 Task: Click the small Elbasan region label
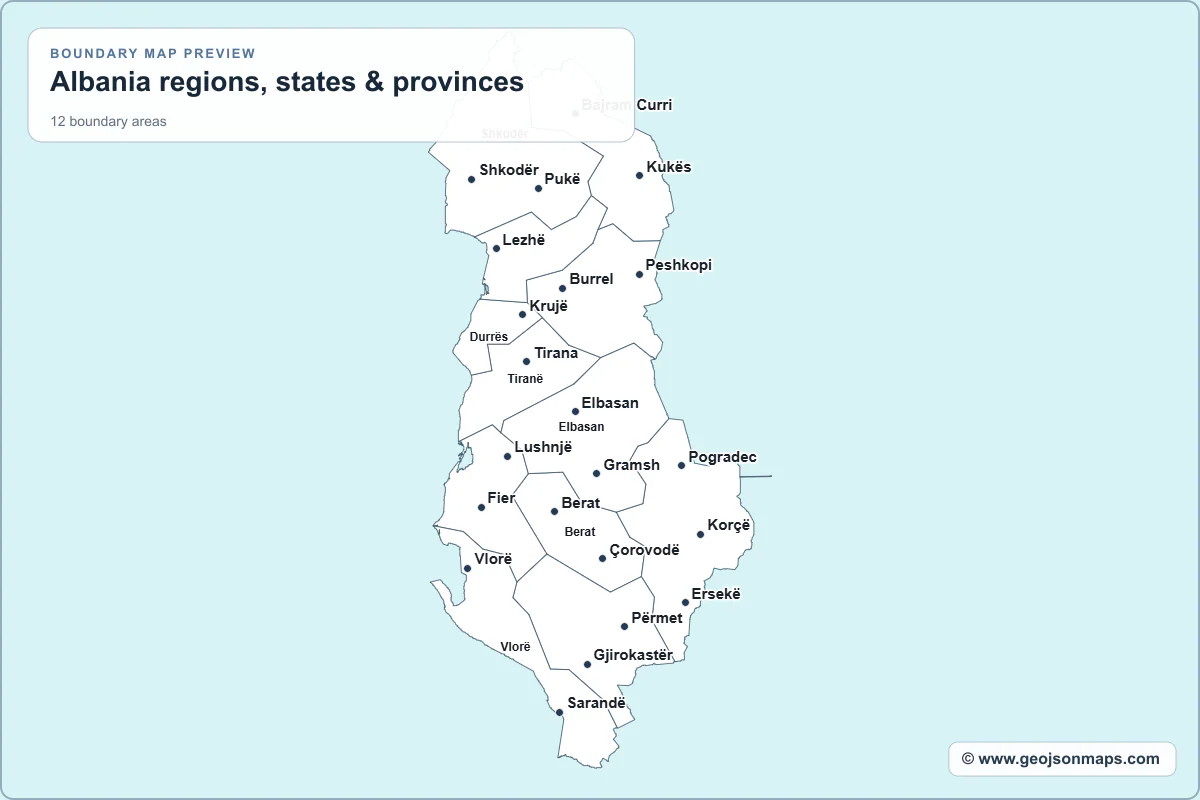(581, 427)
